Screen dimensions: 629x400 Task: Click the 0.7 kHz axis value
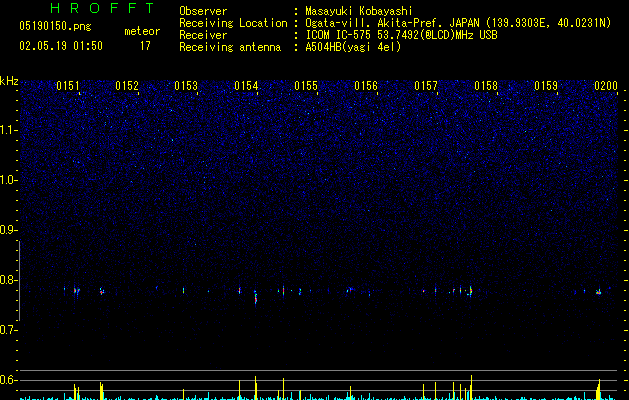8,330
